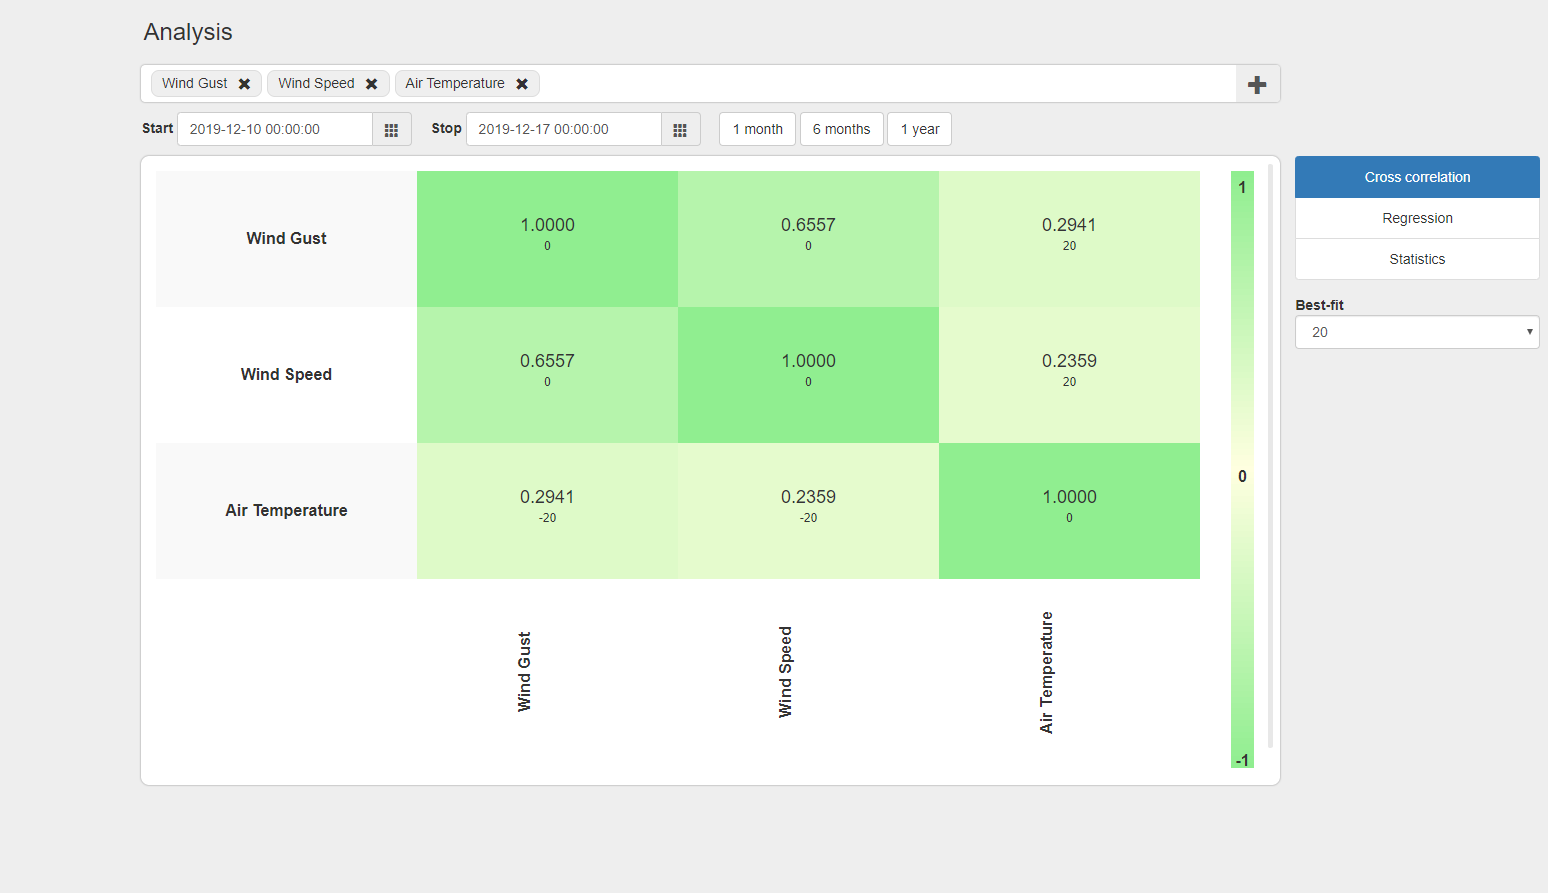Switch to the Cross correlation tab
This screenshot has width=1548, height=893.
tap(1417, 177)
